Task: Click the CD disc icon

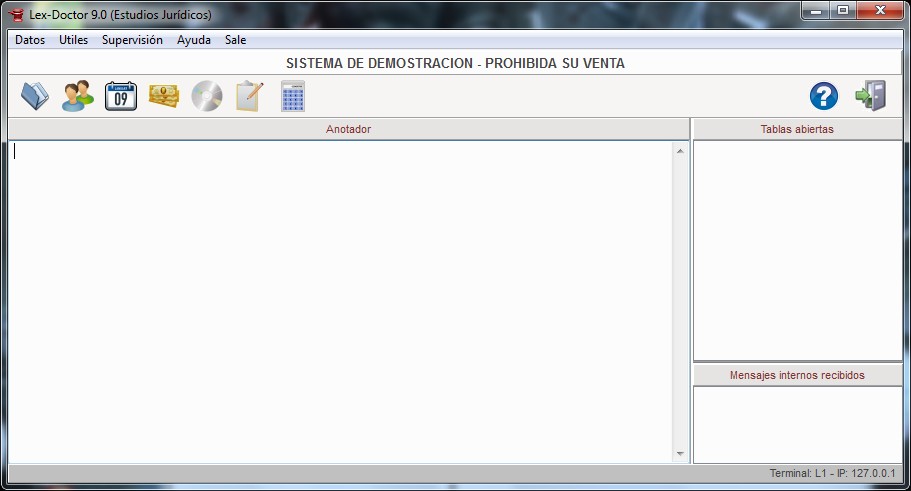Action: tap(207, 96)
